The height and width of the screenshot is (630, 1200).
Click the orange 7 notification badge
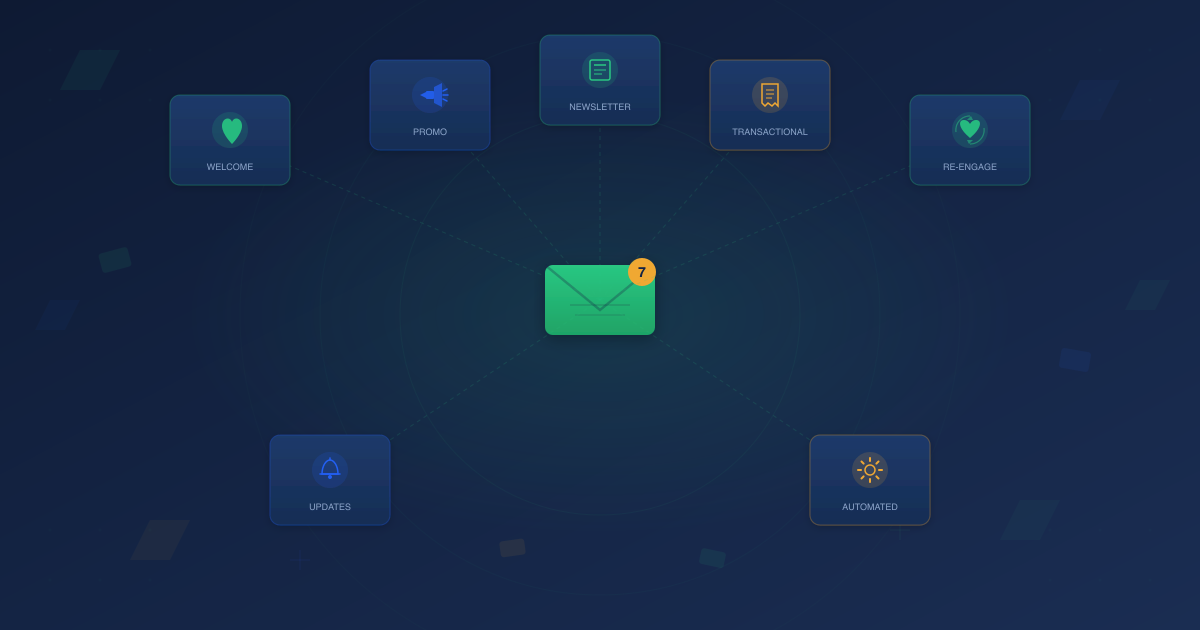point(642,272)
